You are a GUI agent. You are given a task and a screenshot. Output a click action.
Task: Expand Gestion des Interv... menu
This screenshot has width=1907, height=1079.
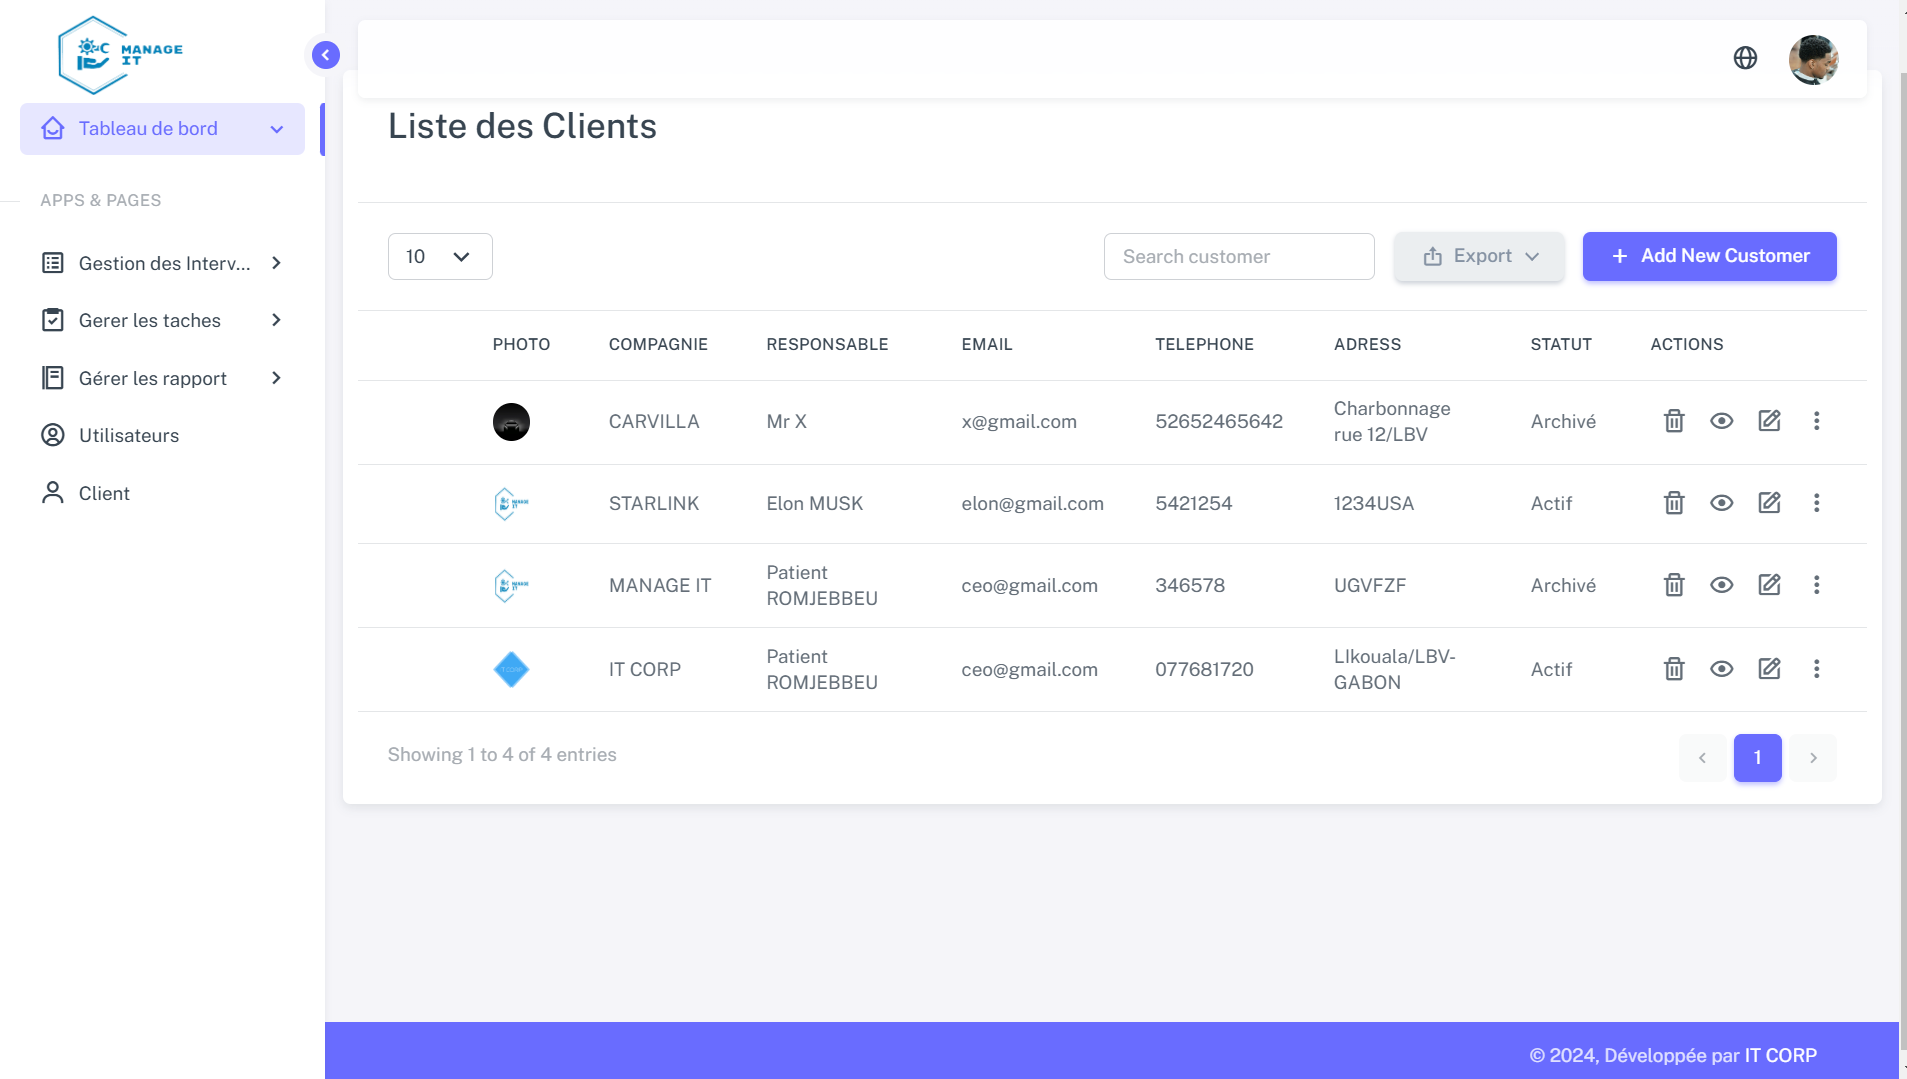point(162,263)
